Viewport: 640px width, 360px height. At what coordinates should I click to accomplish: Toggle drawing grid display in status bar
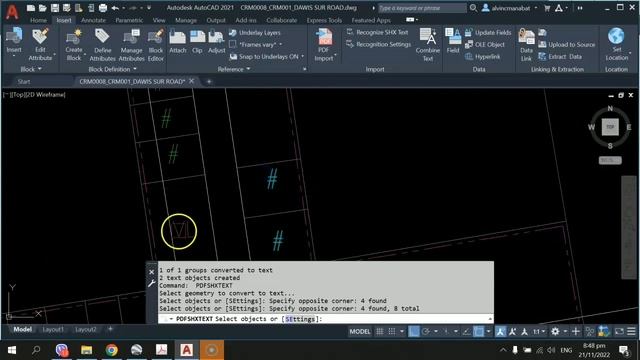(380, 331)
